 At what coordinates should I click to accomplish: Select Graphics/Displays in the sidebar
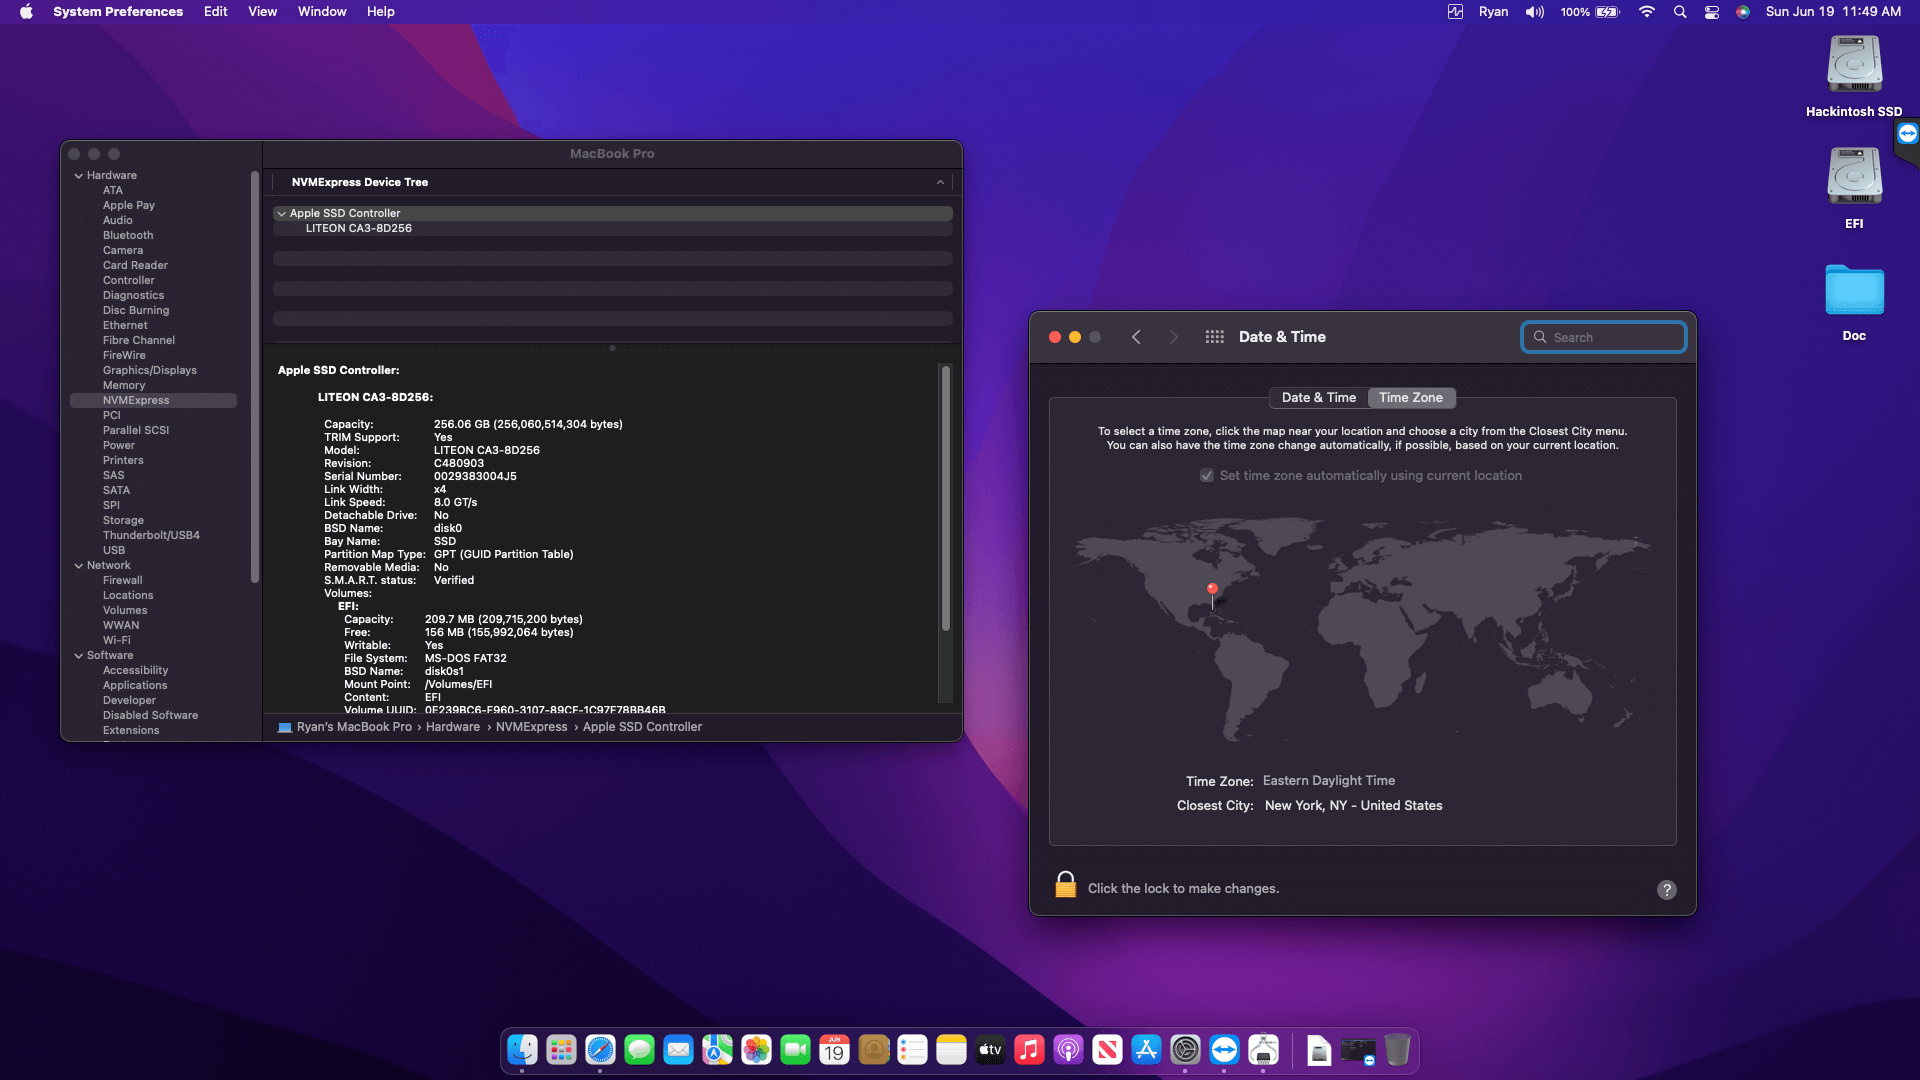click(x=150, y=371)
